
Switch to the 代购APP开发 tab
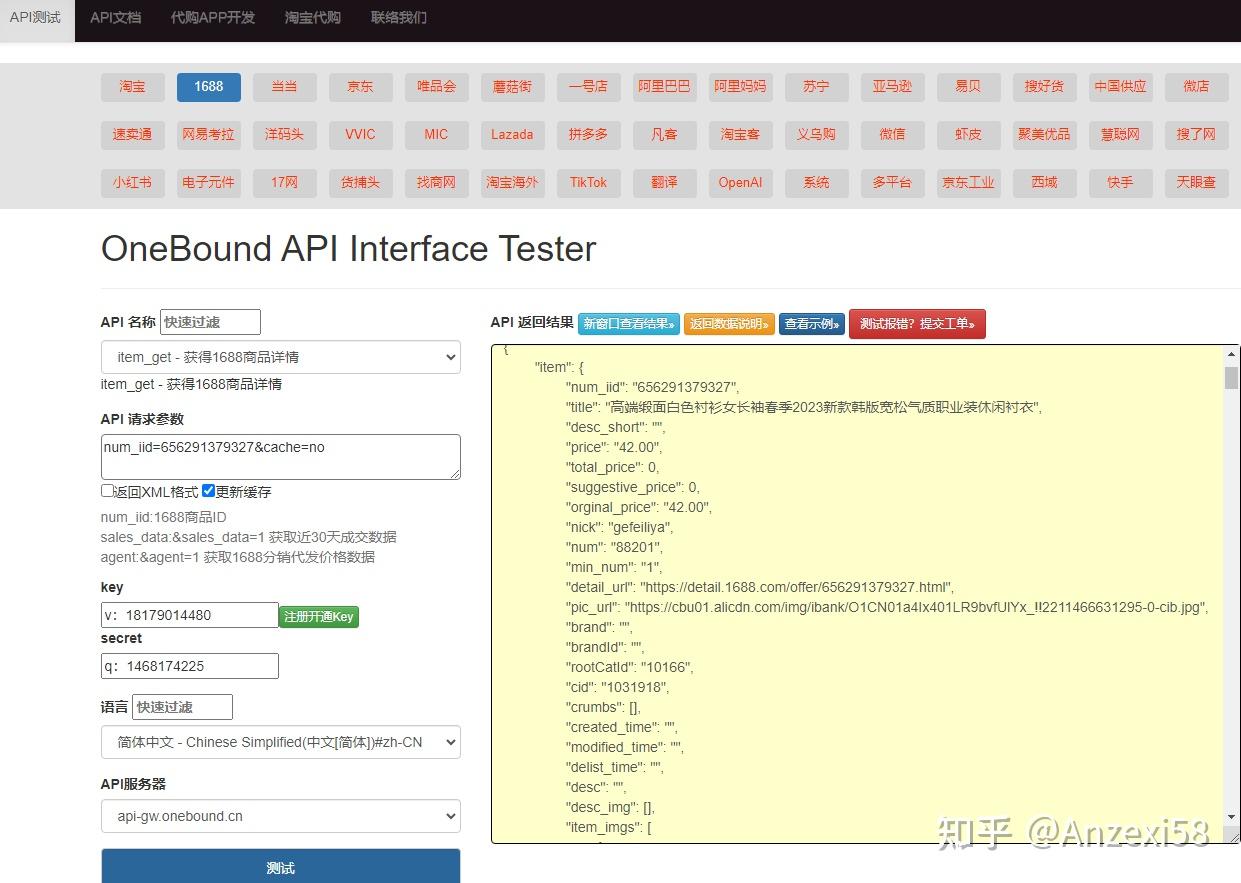[212, 17]
